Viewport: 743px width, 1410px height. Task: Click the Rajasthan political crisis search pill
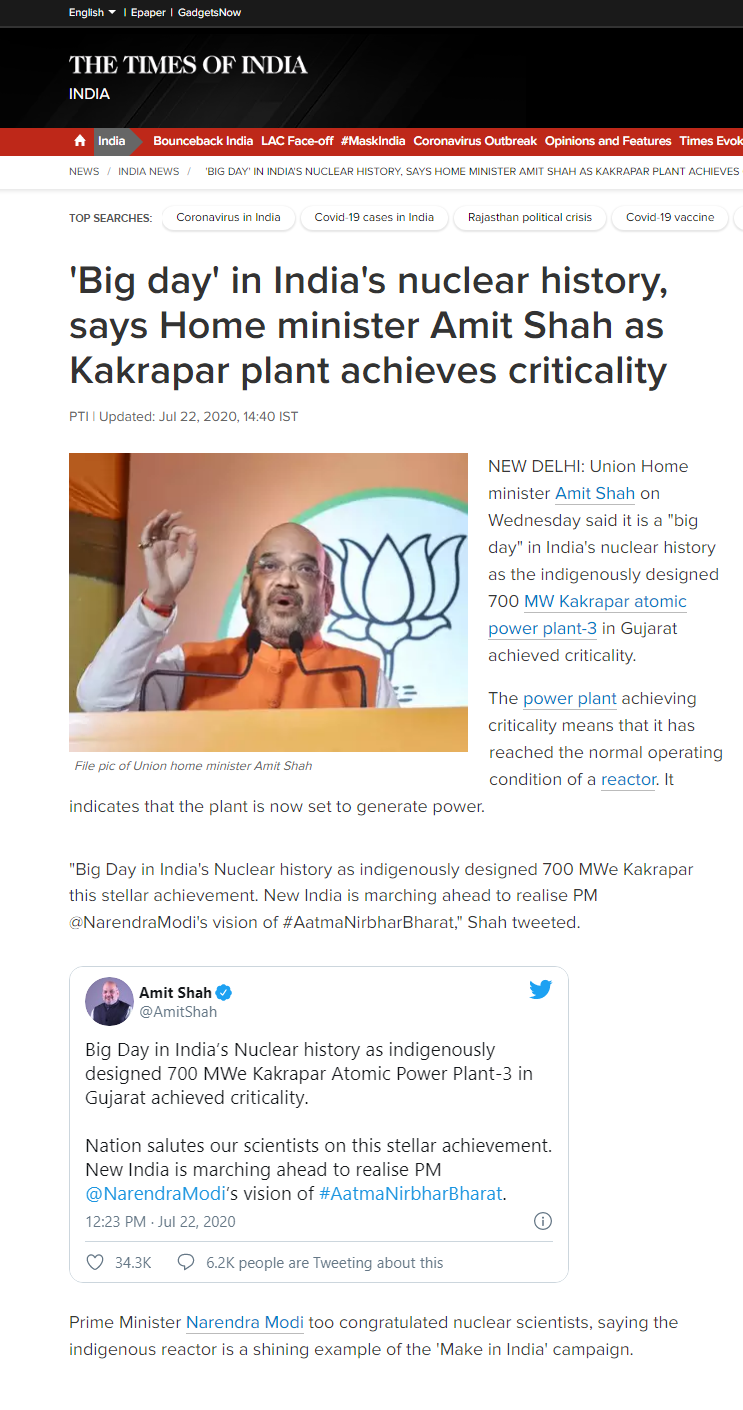click(x=530, y=217)
